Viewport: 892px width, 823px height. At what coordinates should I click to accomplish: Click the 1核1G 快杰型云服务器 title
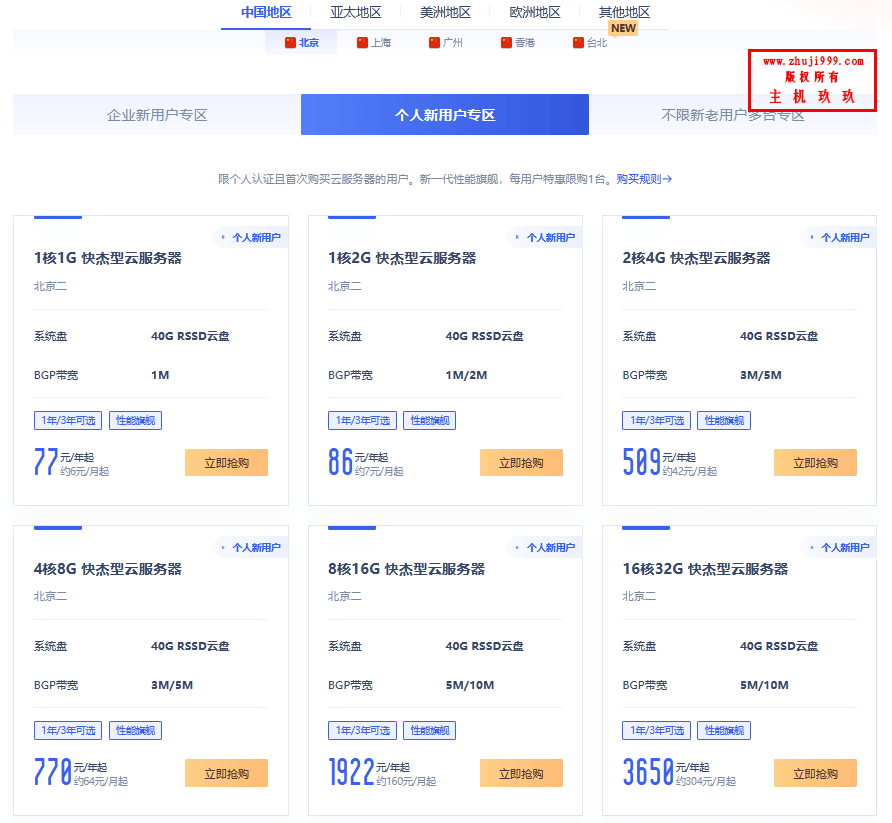[x=108, y=258]
